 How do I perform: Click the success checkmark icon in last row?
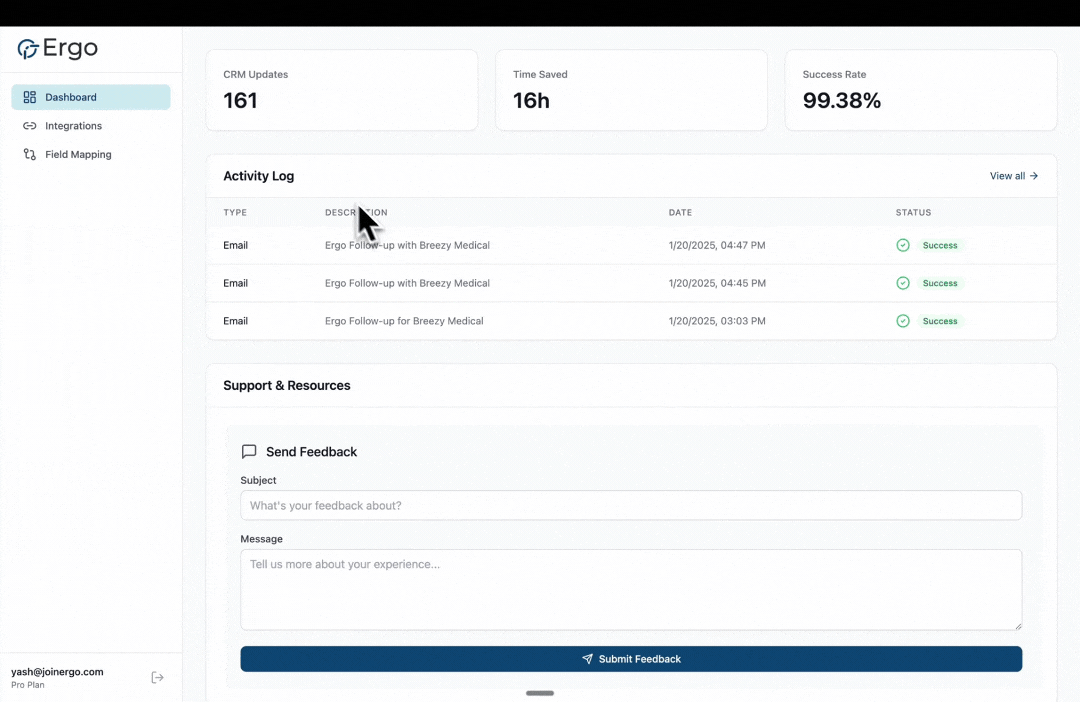(x=903, y=321)
